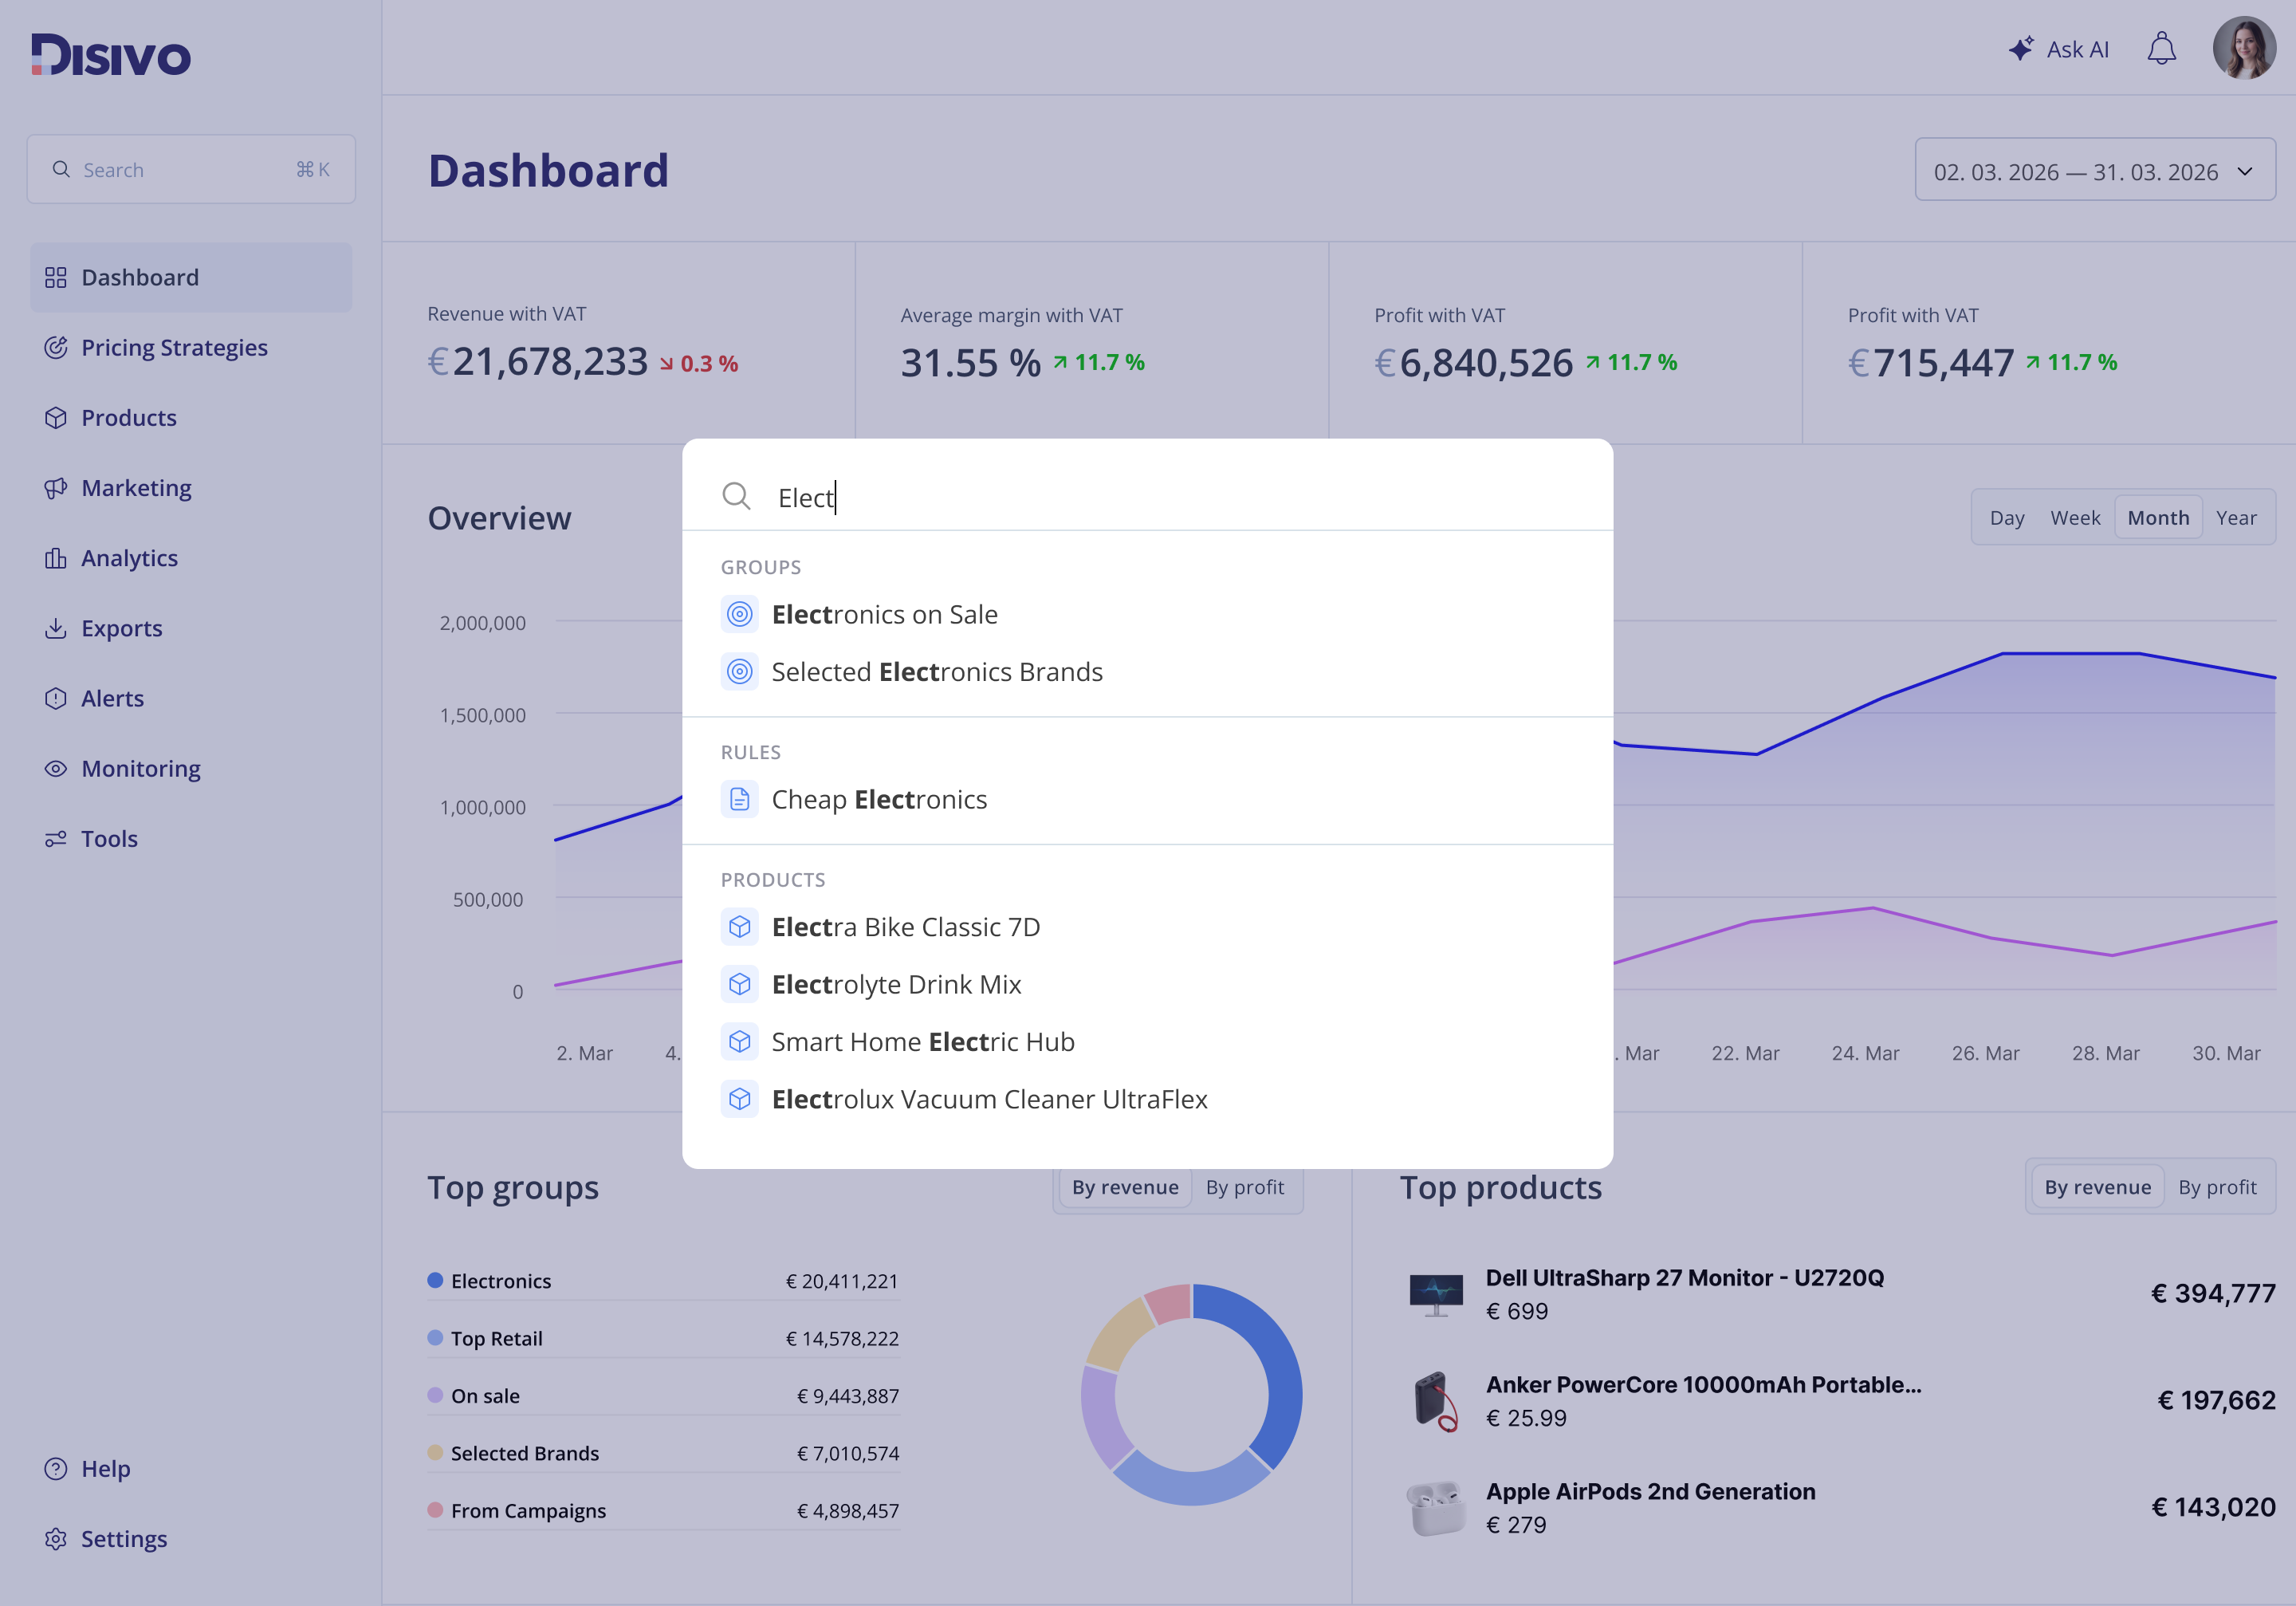Screen dimensions: 2296x1606
Task: Open Dell UltraSharp 27 Monitor thumbnail
Action: (x=1436, y=1294)
